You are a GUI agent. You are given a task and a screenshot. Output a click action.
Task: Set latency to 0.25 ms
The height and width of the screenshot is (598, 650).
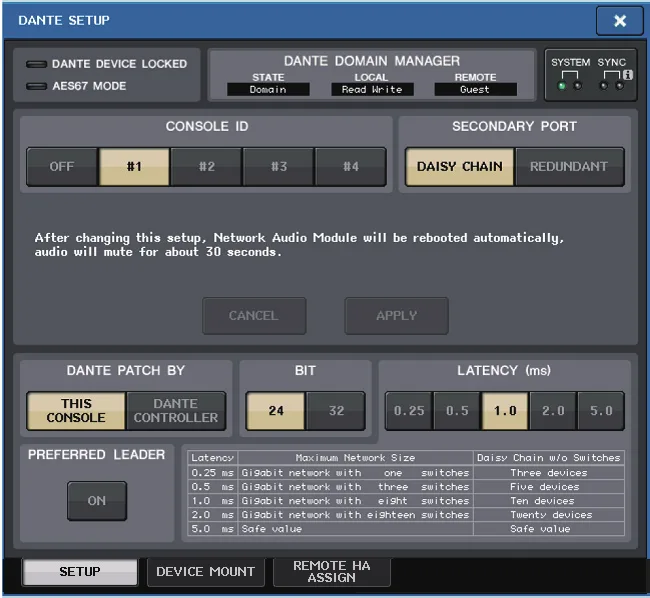[x=409, y=411]
